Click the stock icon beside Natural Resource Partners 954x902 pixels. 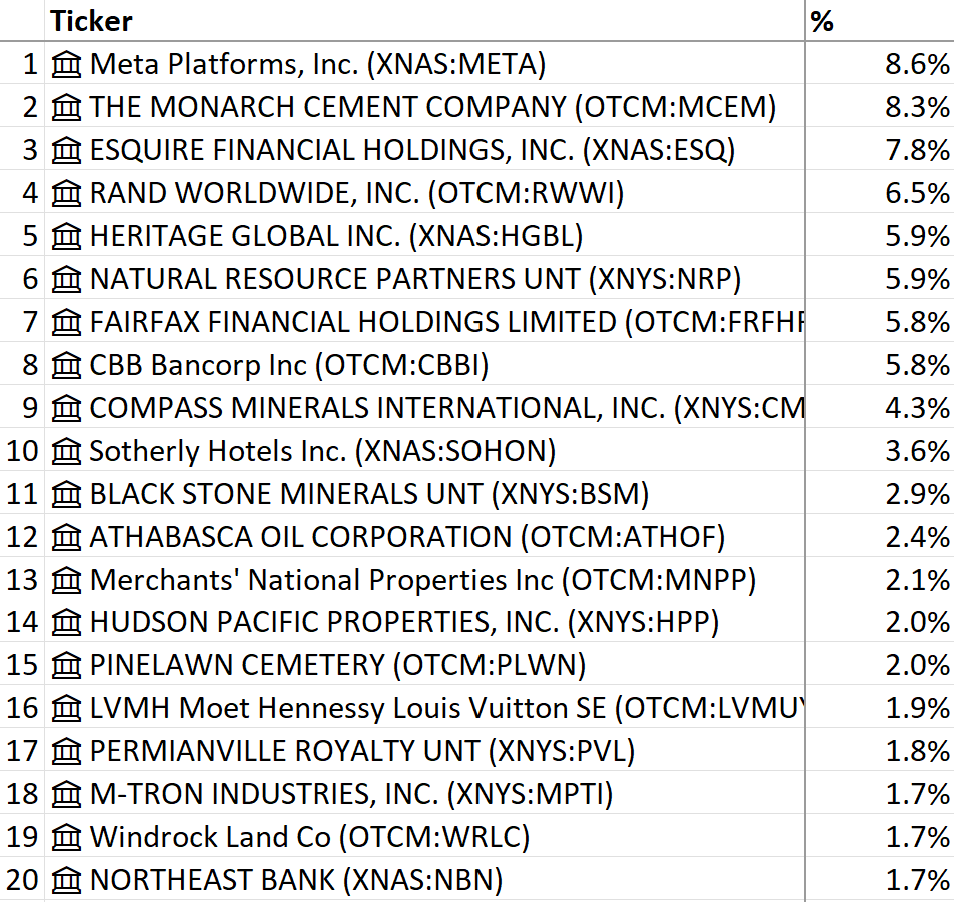[x=66, y=279]
